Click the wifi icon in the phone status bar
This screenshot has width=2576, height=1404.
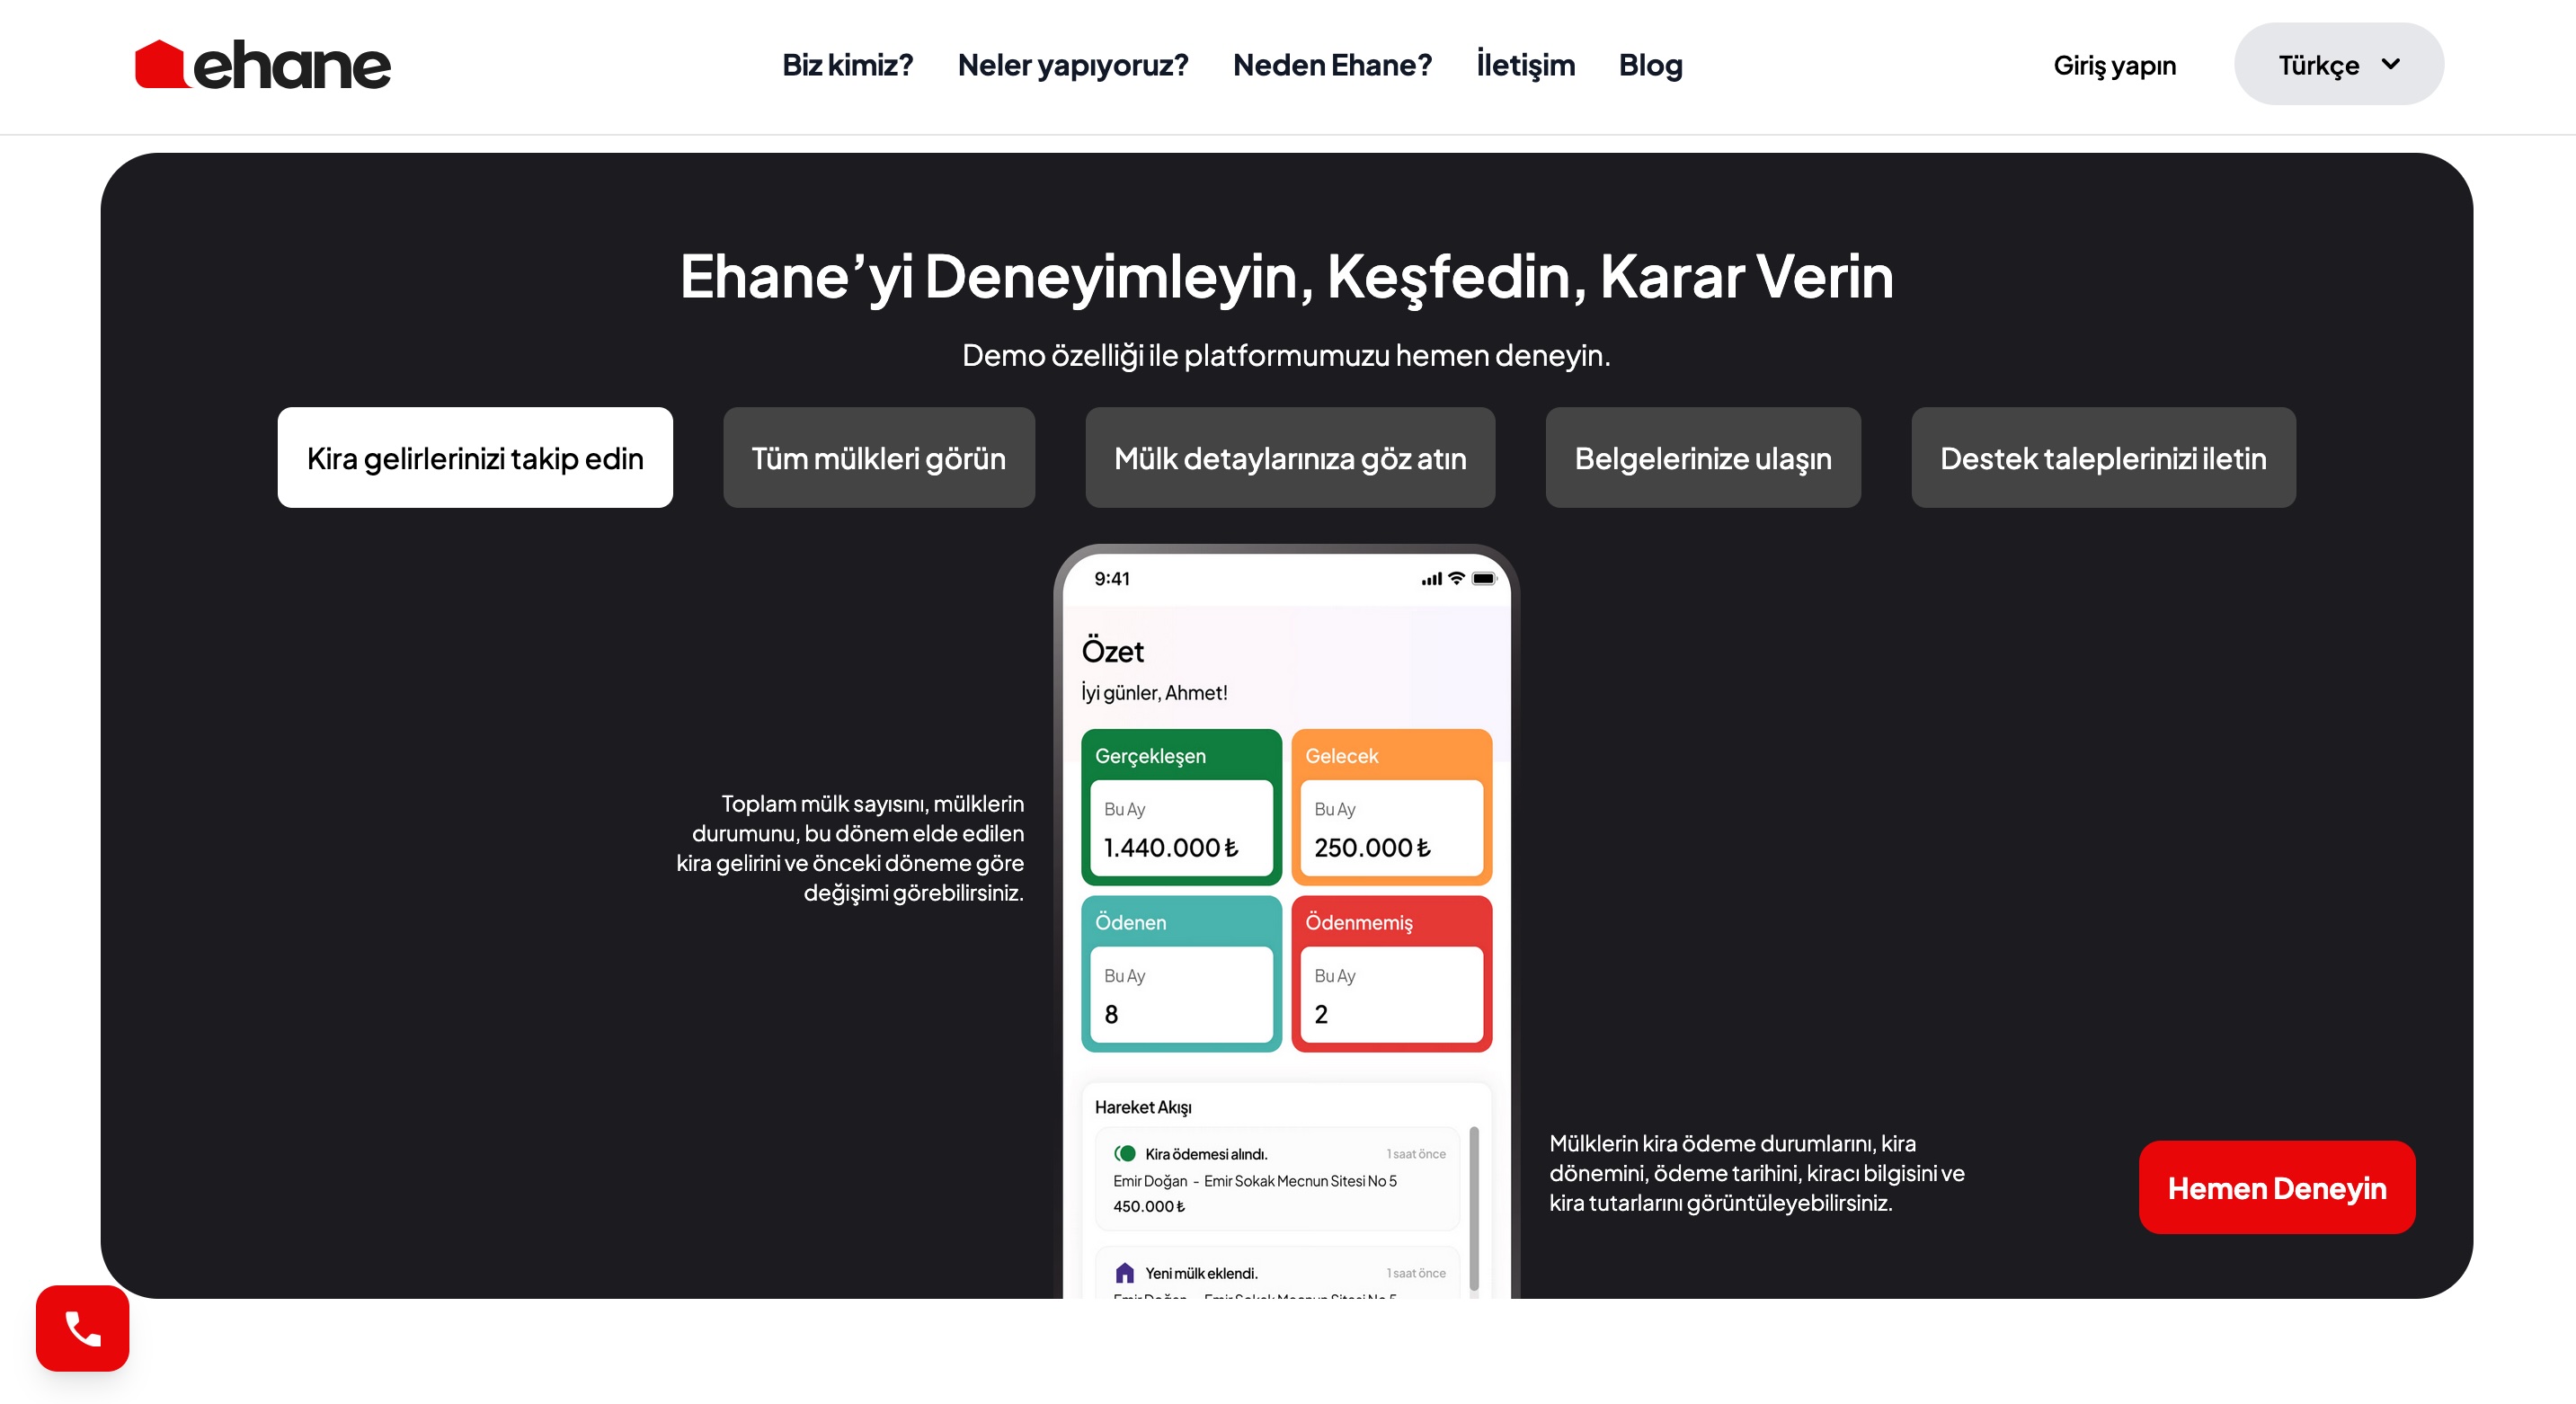coord(1455,578)
